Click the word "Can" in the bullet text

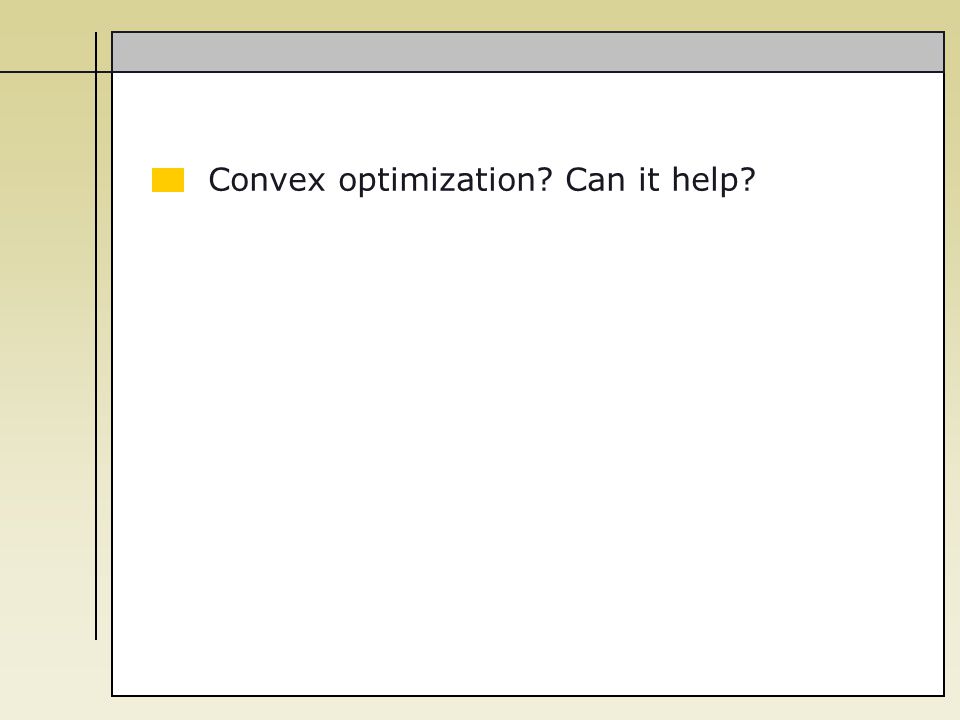(594, 180)
